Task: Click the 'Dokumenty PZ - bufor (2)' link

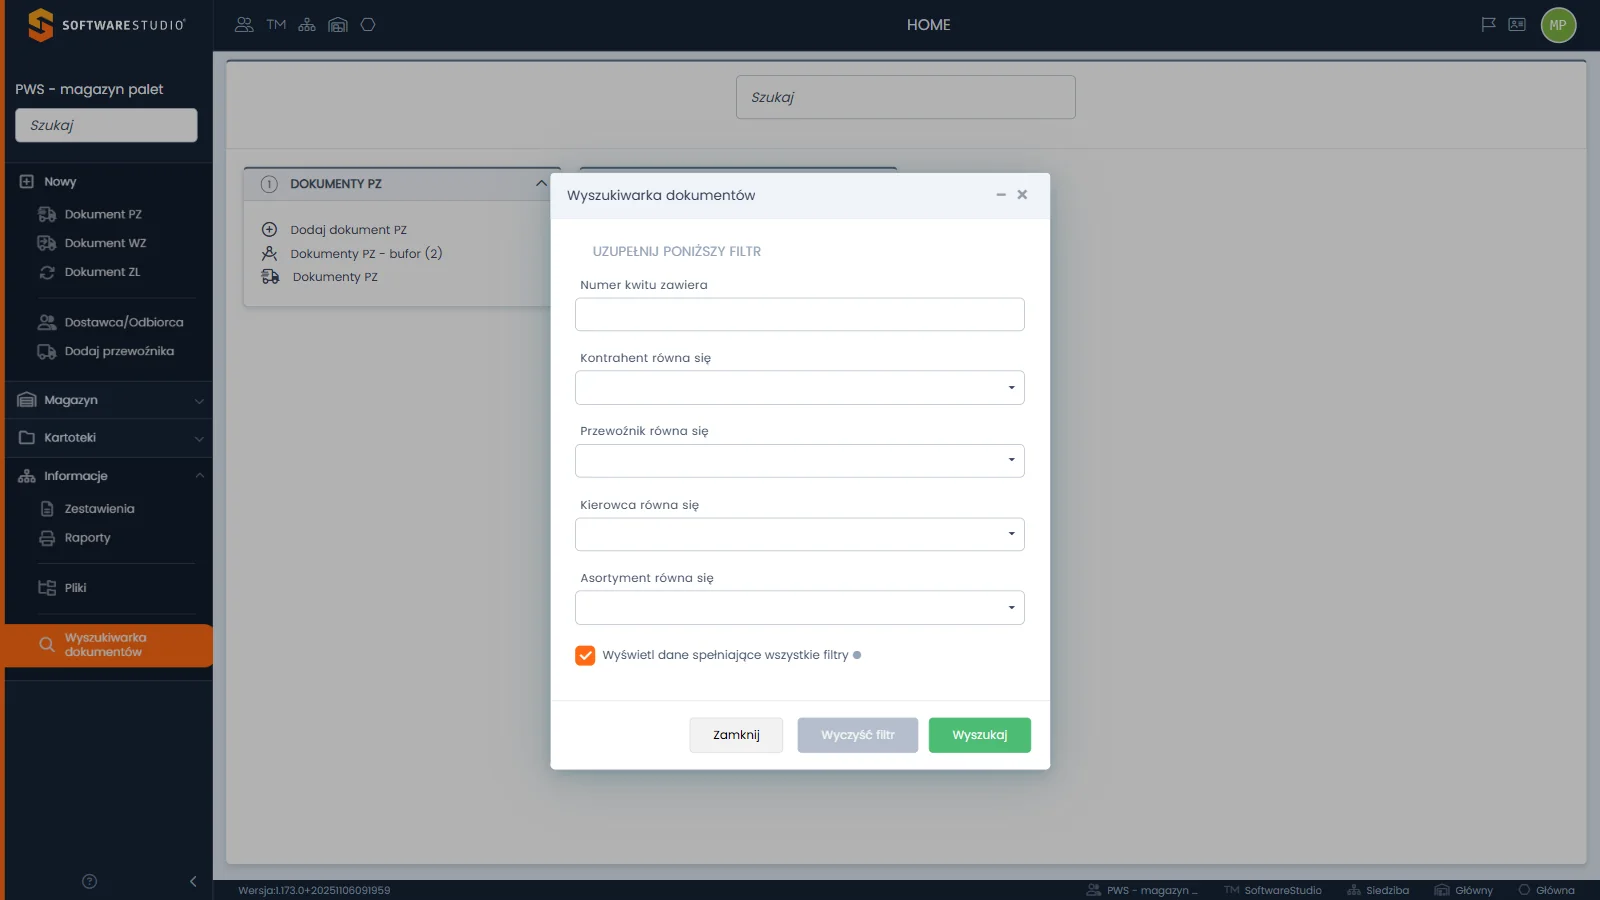Action: [x=366, y=254]
